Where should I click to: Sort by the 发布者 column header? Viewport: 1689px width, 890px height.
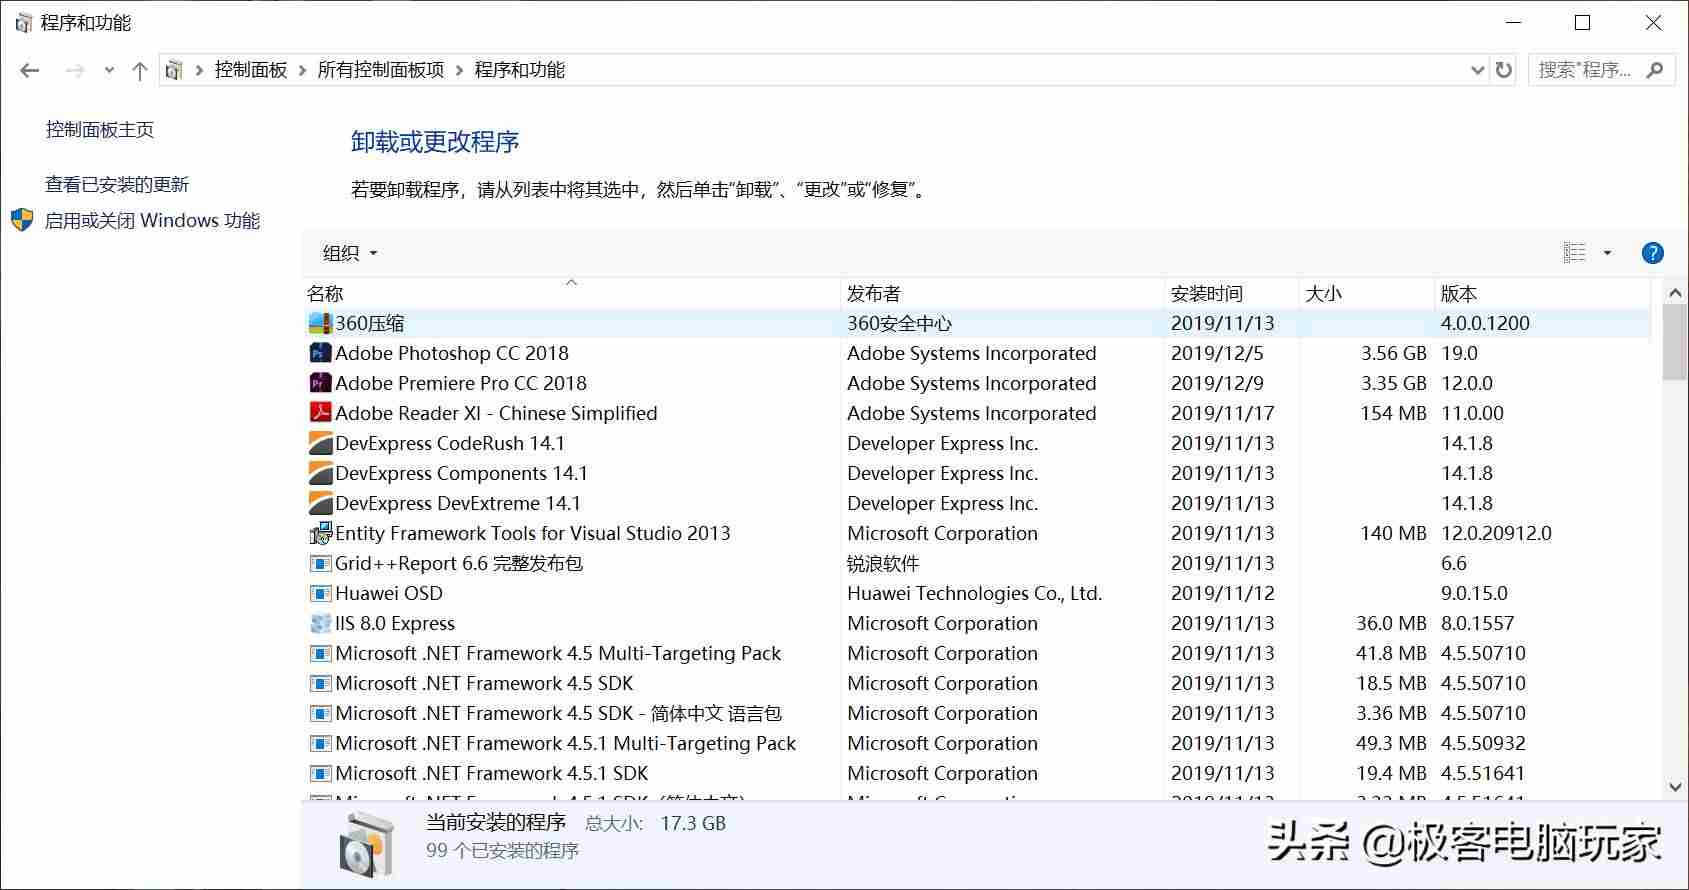[1002, 293]
